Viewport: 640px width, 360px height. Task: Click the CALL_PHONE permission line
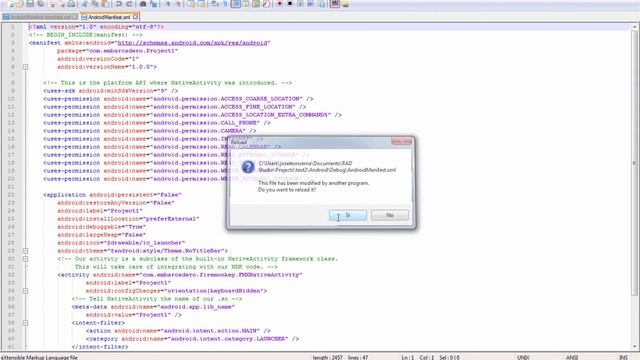157,123
